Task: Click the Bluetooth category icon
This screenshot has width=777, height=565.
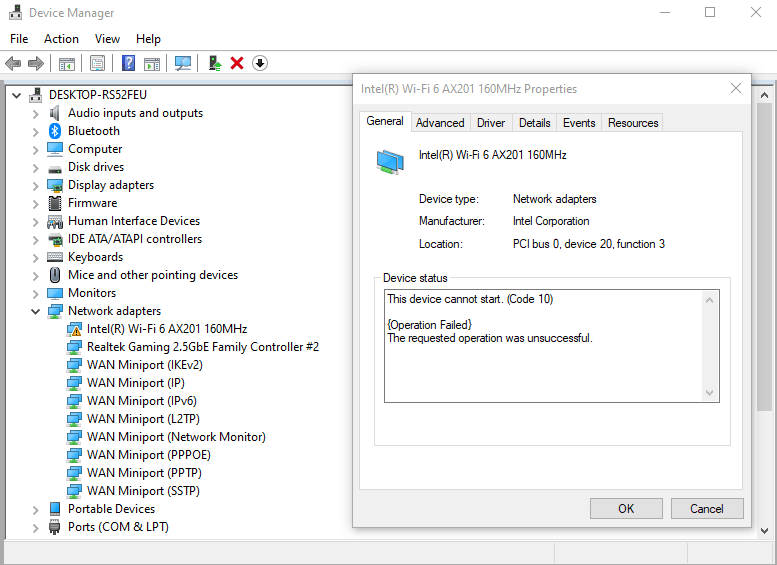Action: click(x=55, y=131)
